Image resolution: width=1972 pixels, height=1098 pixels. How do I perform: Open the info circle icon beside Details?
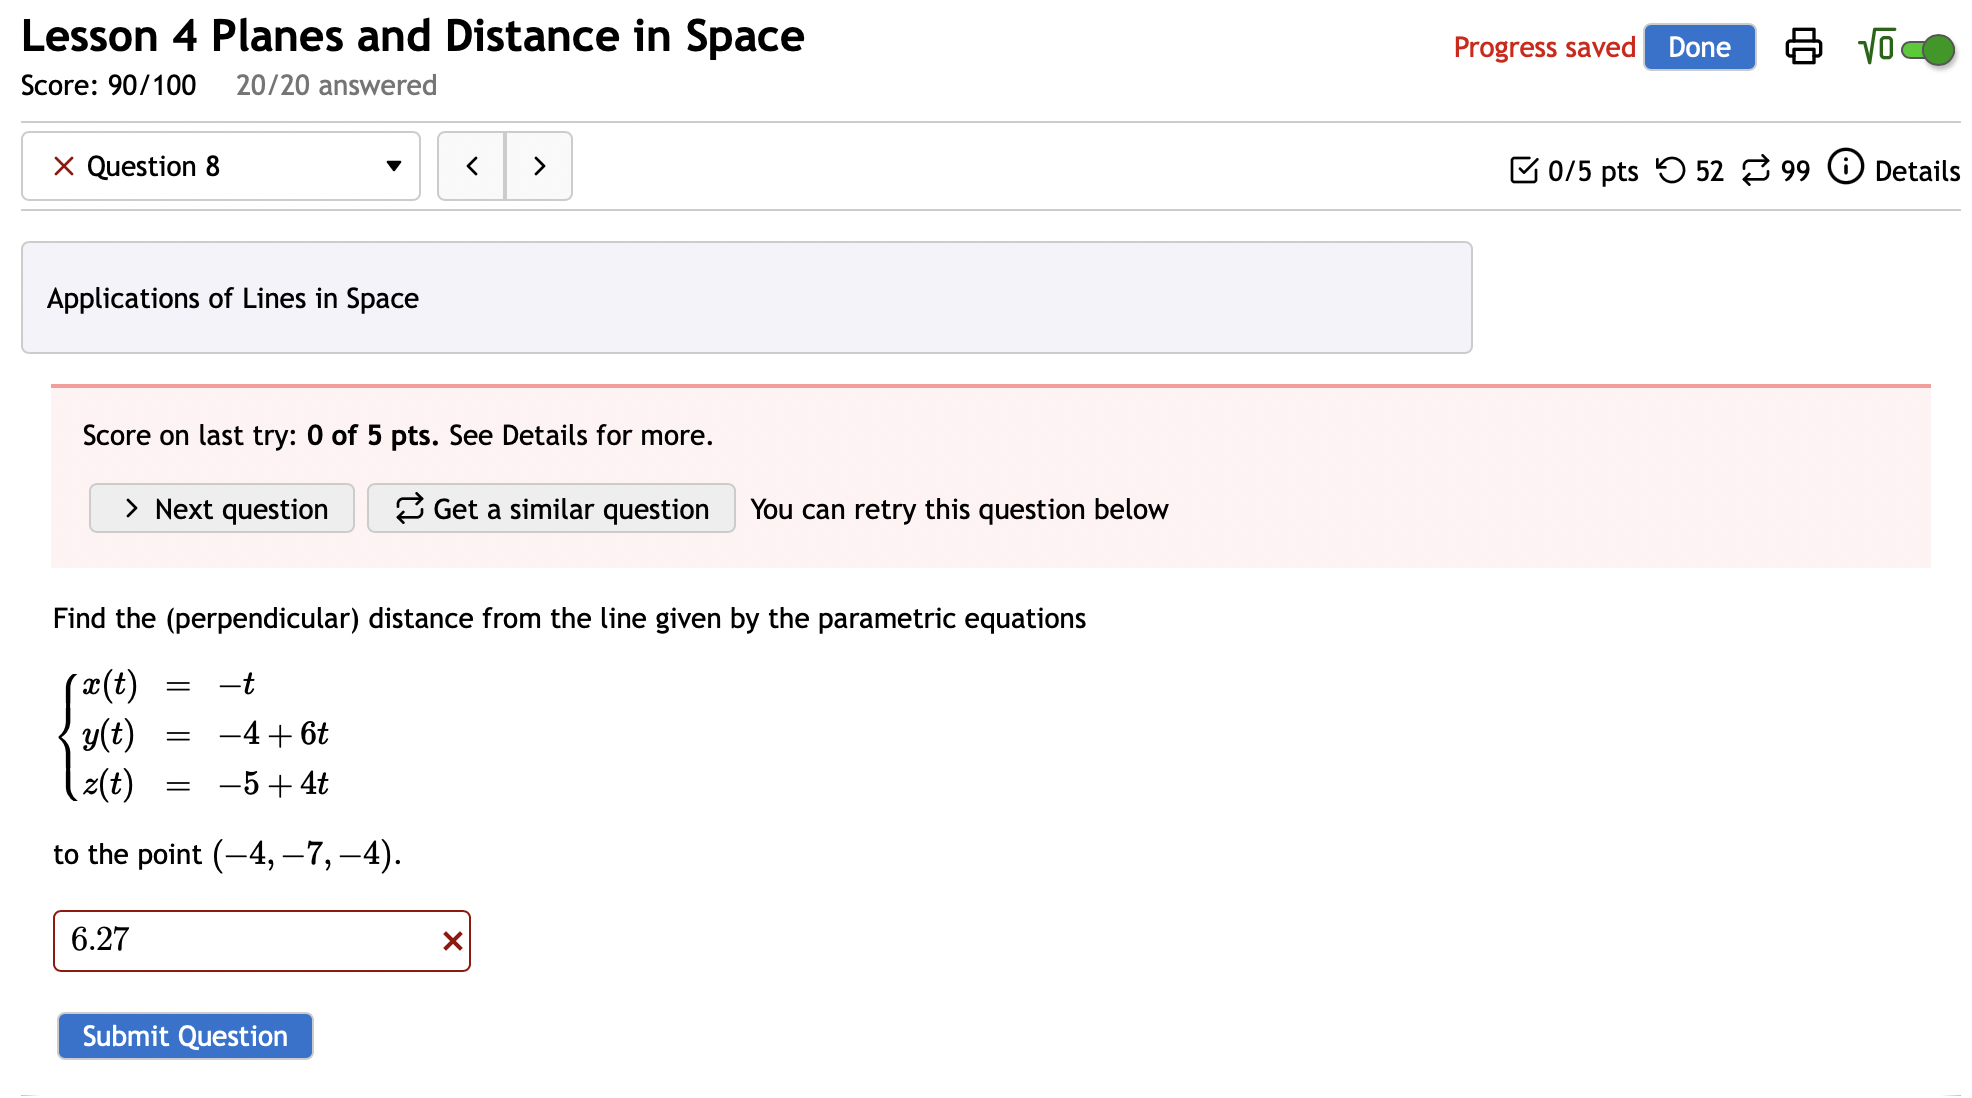point(1845,168)
